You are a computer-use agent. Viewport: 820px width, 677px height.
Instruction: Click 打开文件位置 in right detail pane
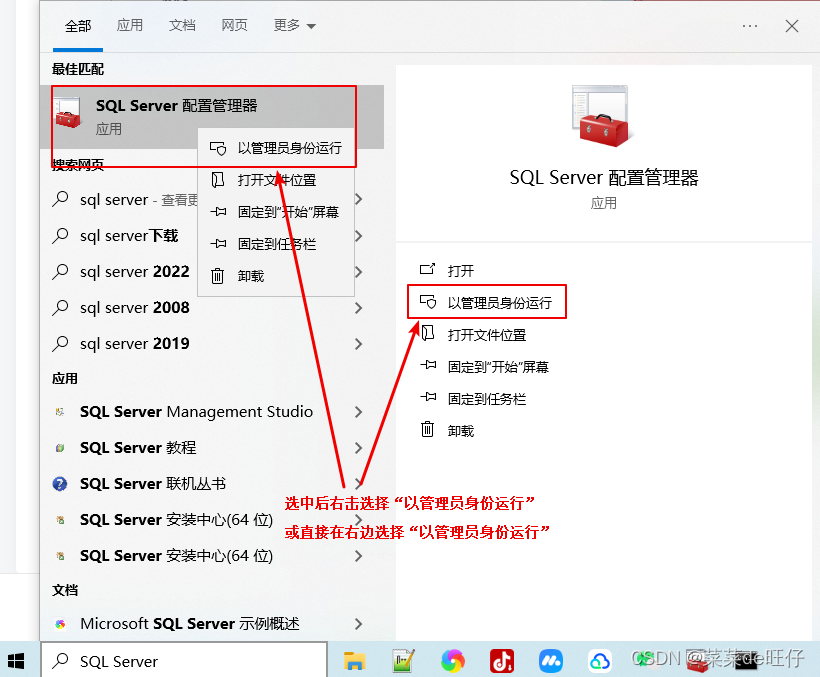pos(487,335)
